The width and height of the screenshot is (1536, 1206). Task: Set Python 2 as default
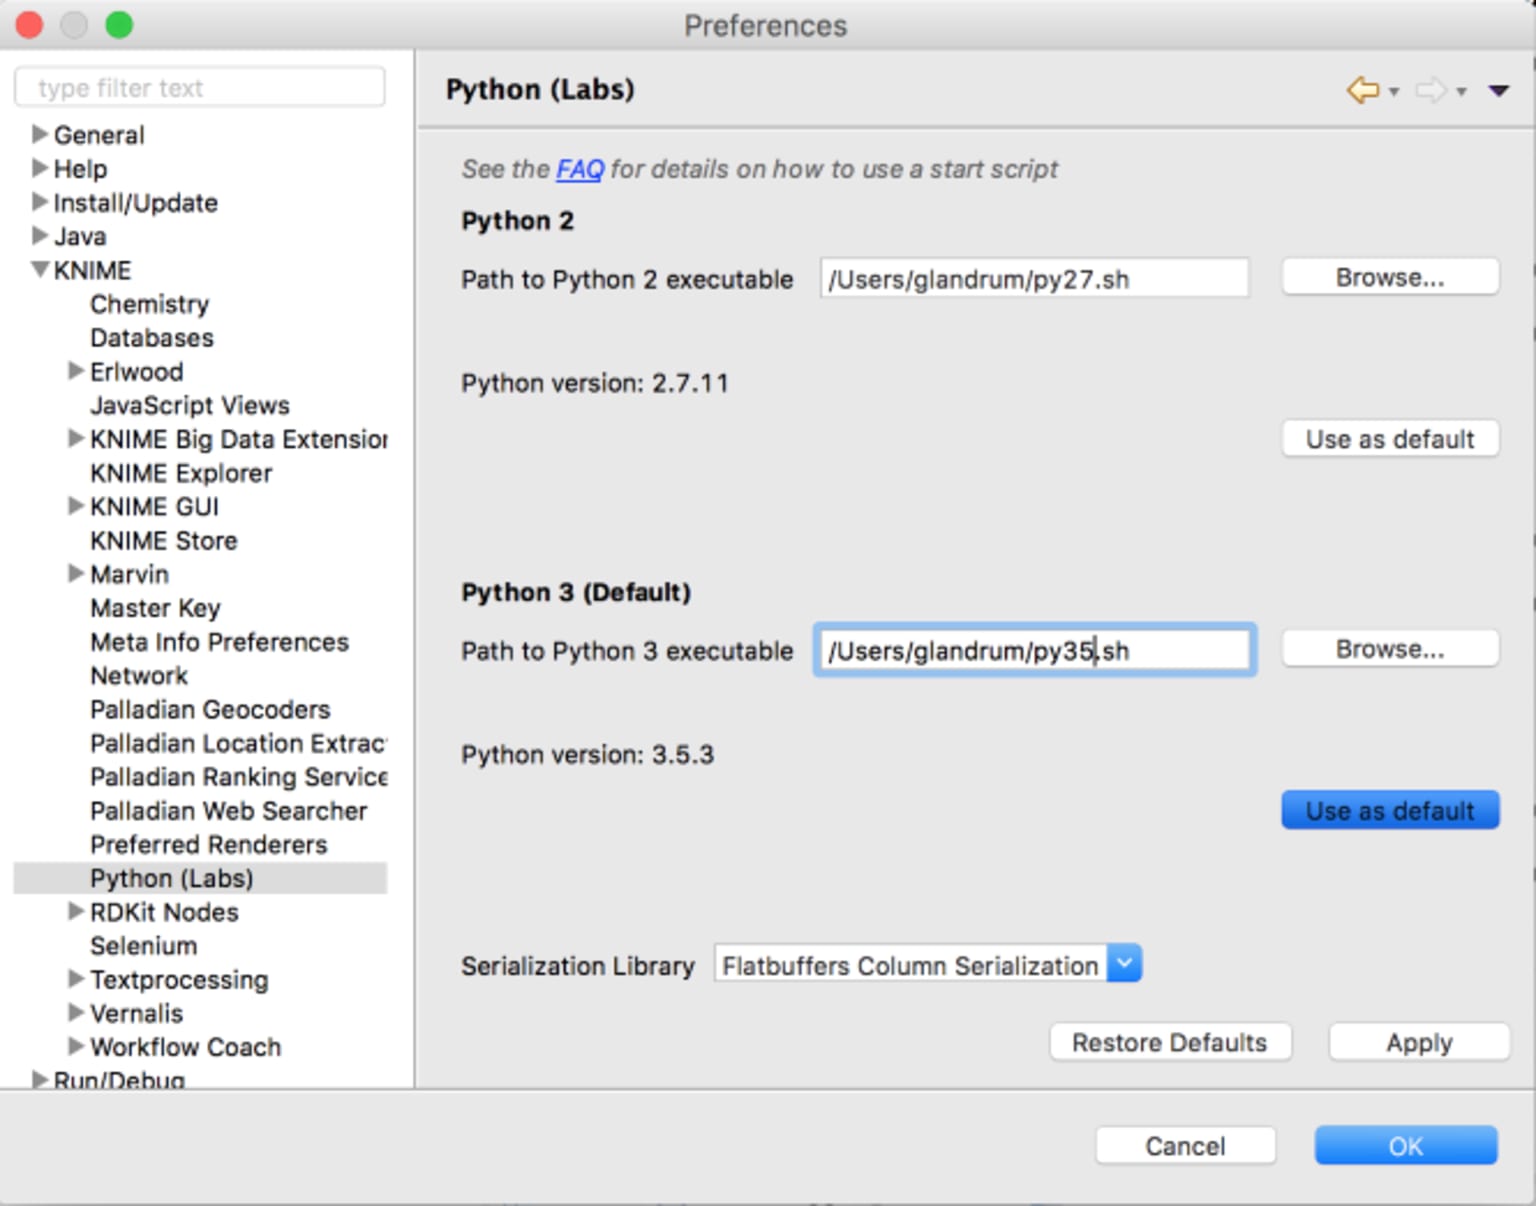point(1390,439)
